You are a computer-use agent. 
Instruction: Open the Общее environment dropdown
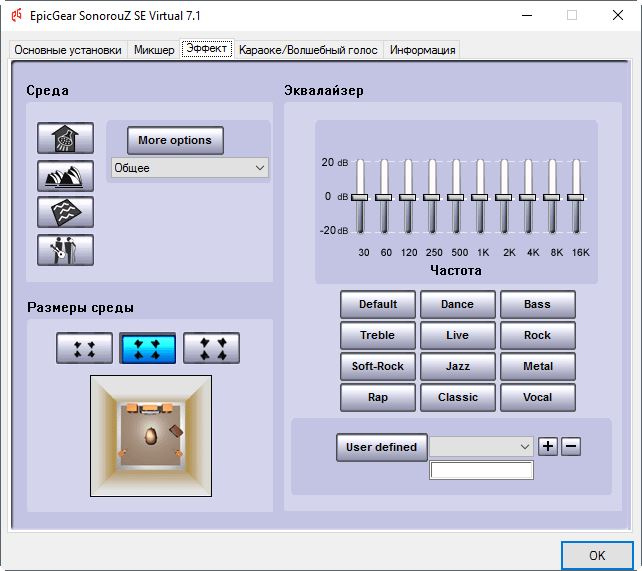[x=190, y=168]
